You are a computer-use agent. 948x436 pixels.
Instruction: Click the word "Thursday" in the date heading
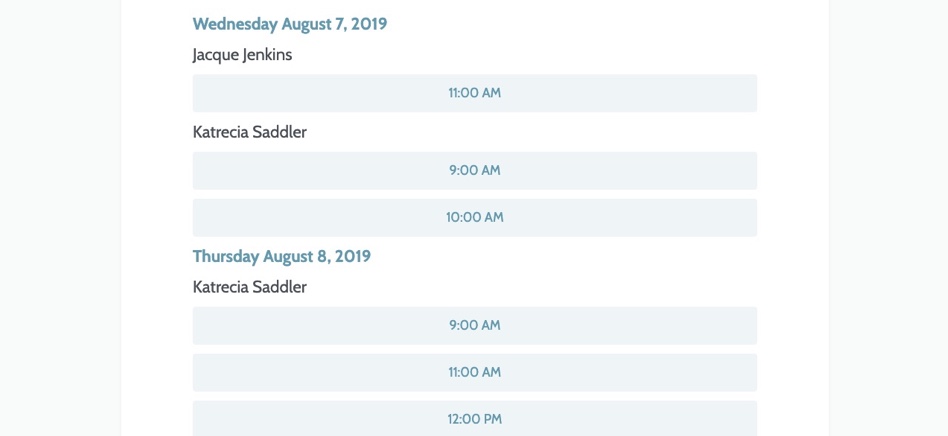(x=226, y=256)
